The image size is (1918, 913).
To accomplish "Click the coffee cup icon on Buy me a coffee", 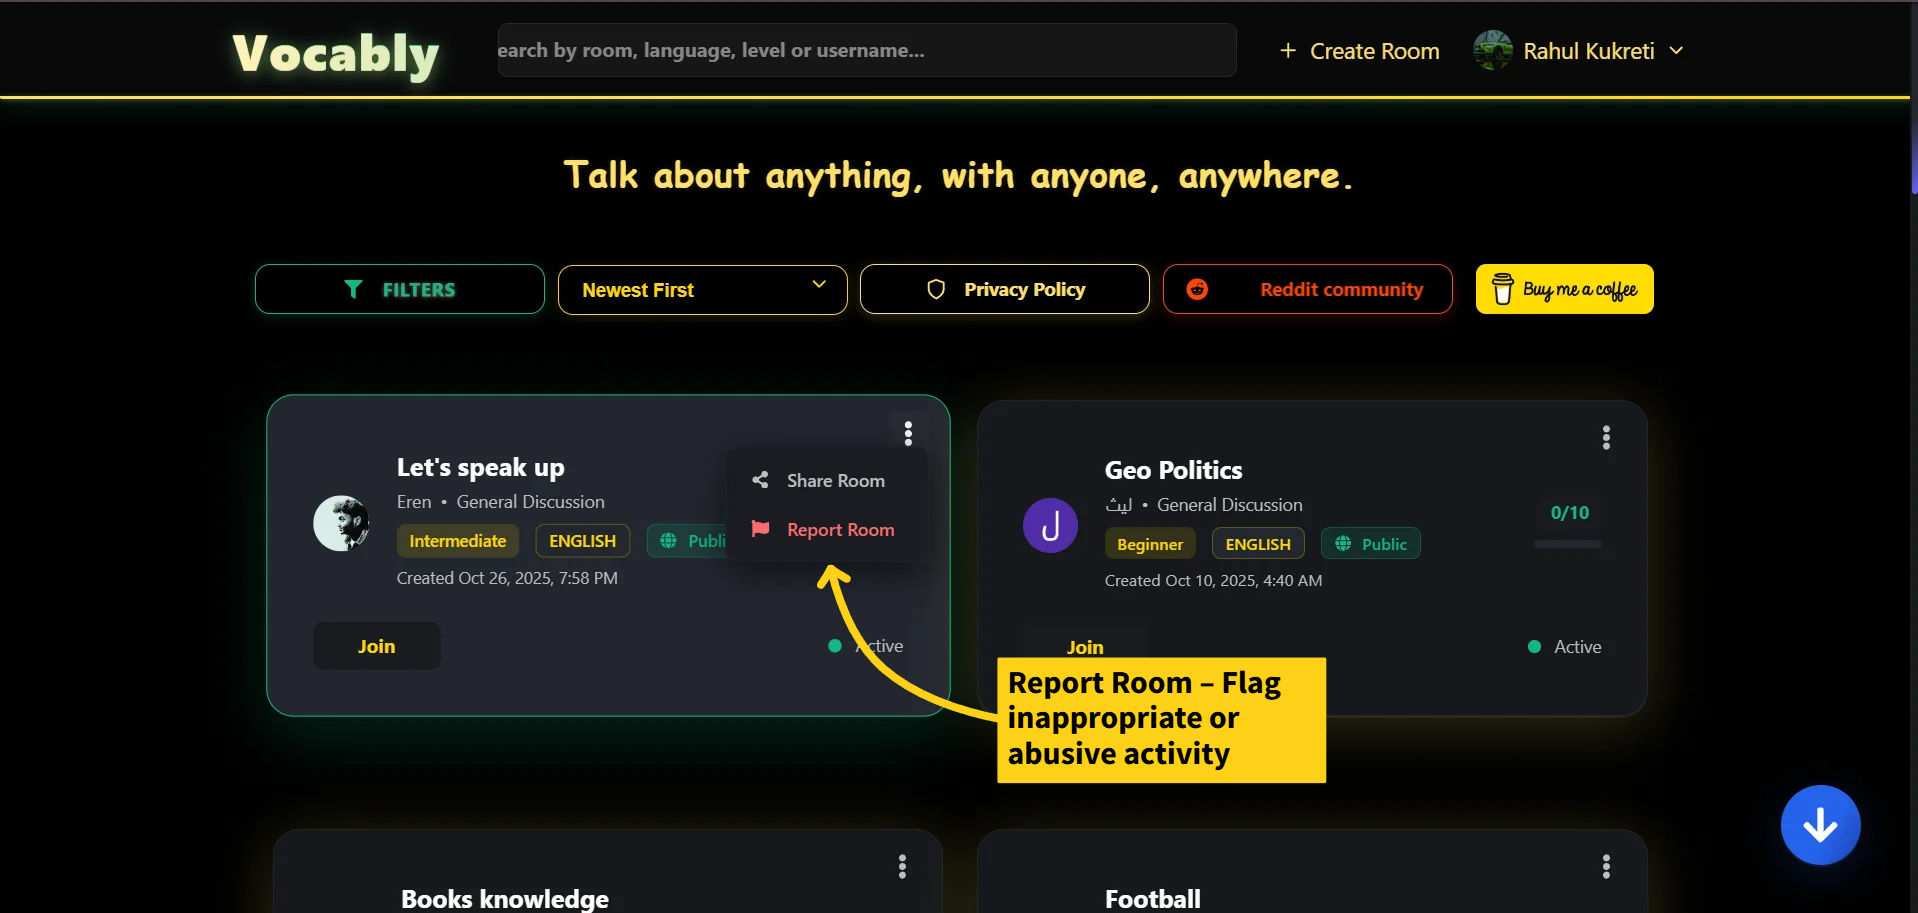I will pyautogui.click(x=1503, y=288).
